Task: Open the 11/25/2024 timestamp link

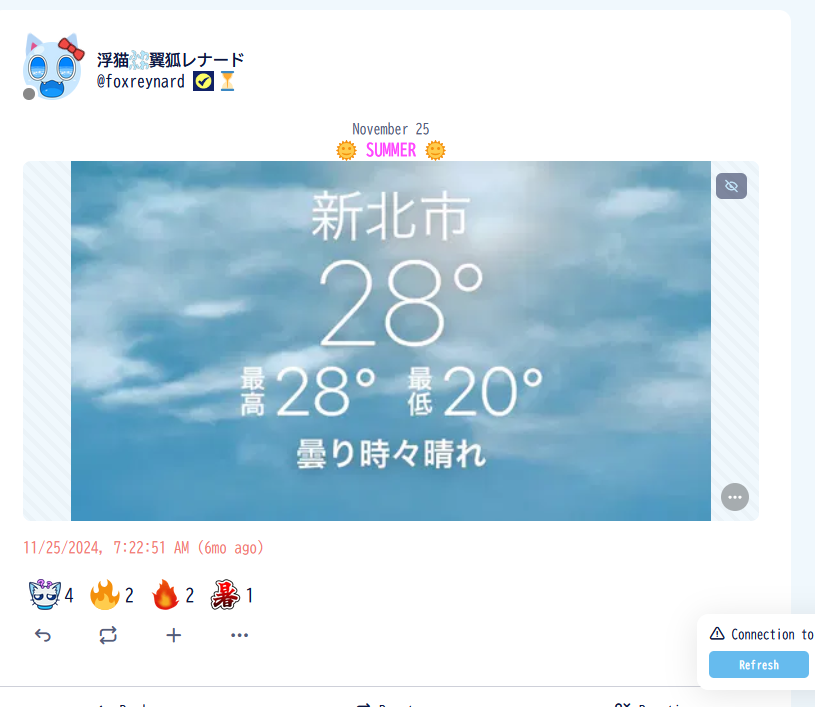Action: [x=143, y=547]
